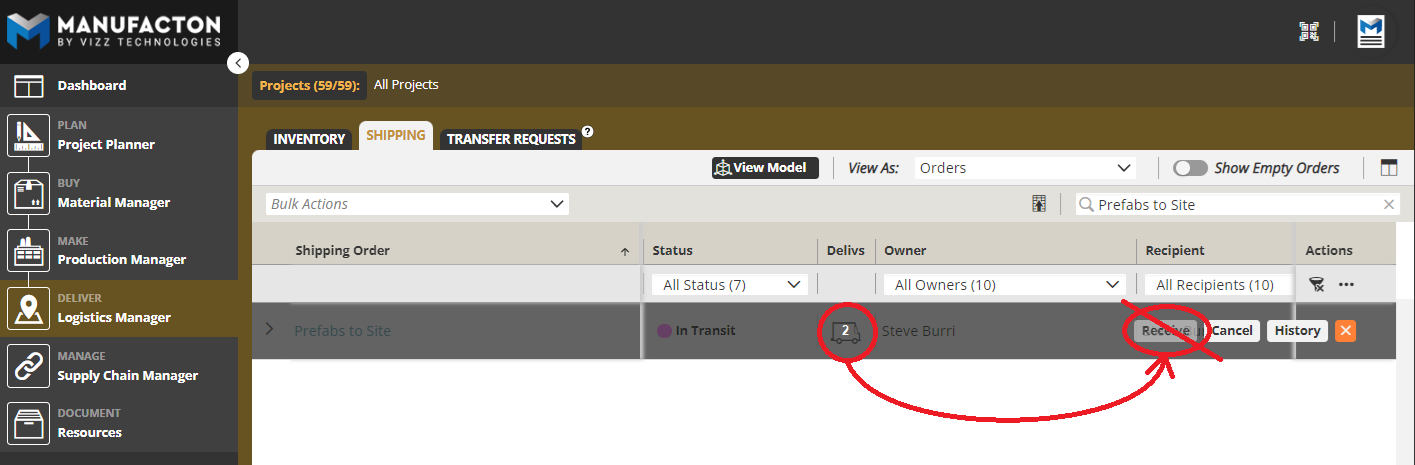This screenshot has width=1415, height=465.
Task: Clear the search field text
Action: (1388, 204)
